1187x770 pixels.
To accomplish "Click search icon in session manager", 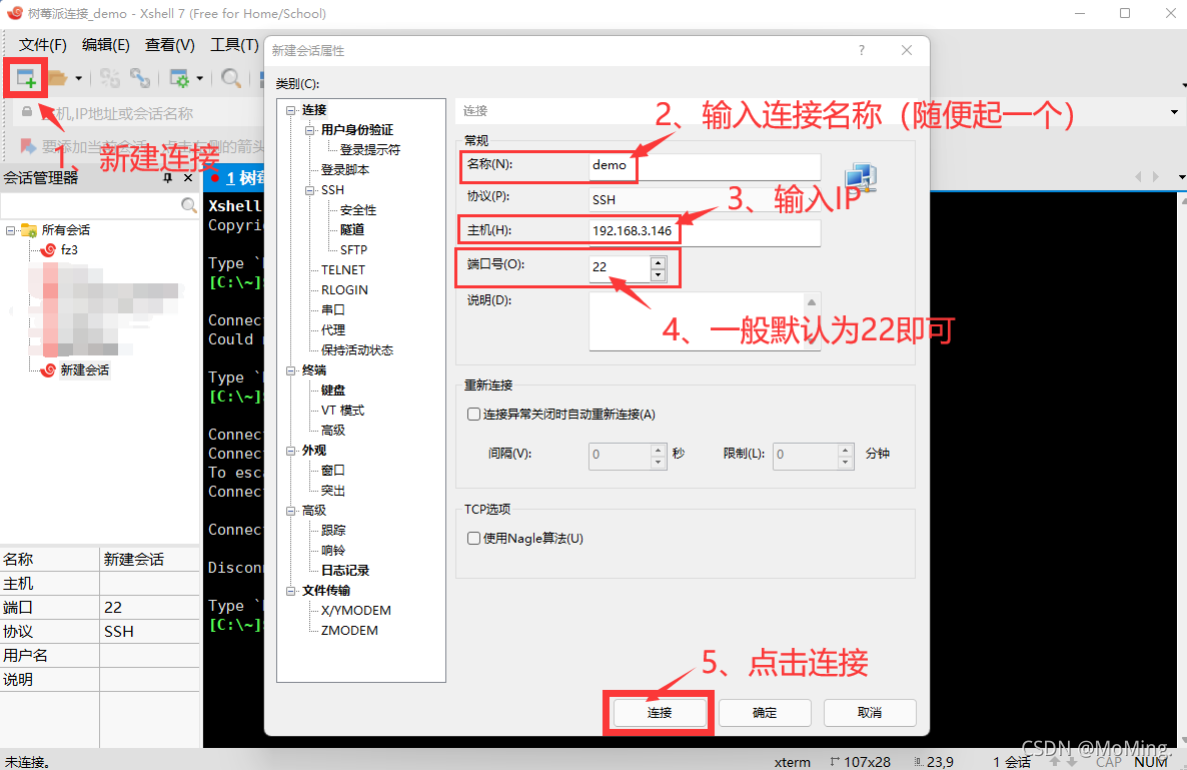I will click(x=188, y=205).
